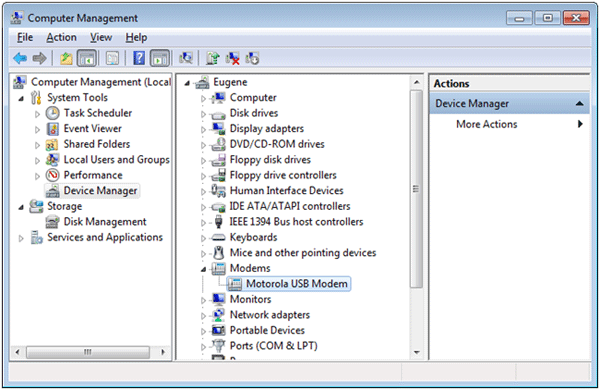Click the Event Viewer label
600x390 pixels.
[93, 129]
